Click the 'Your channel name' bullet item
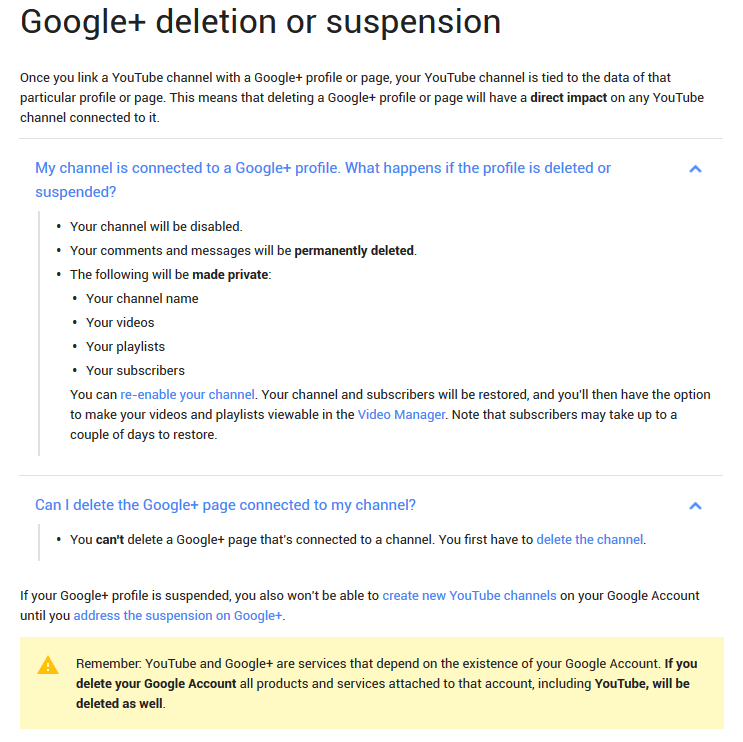The width and height of the screenshot is (743, 742). [142, 298]
